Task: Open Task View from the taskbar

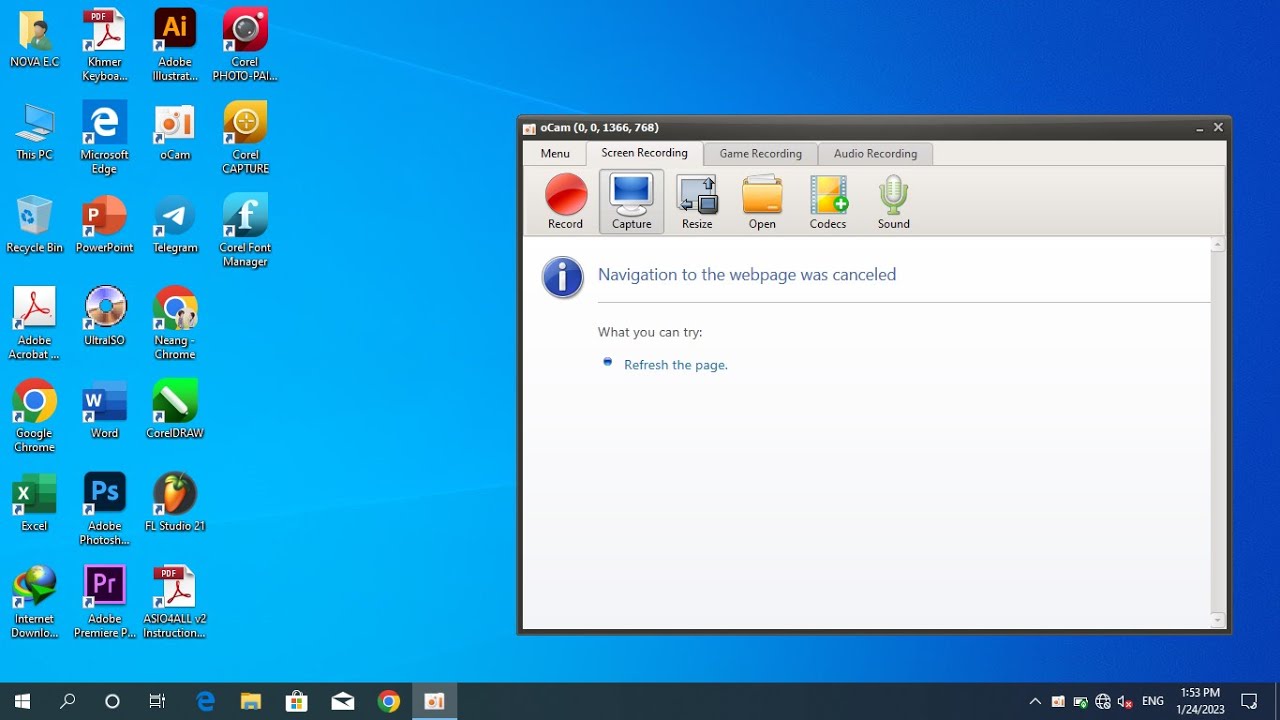Action: pyautogui.click(x=157, y=701)
